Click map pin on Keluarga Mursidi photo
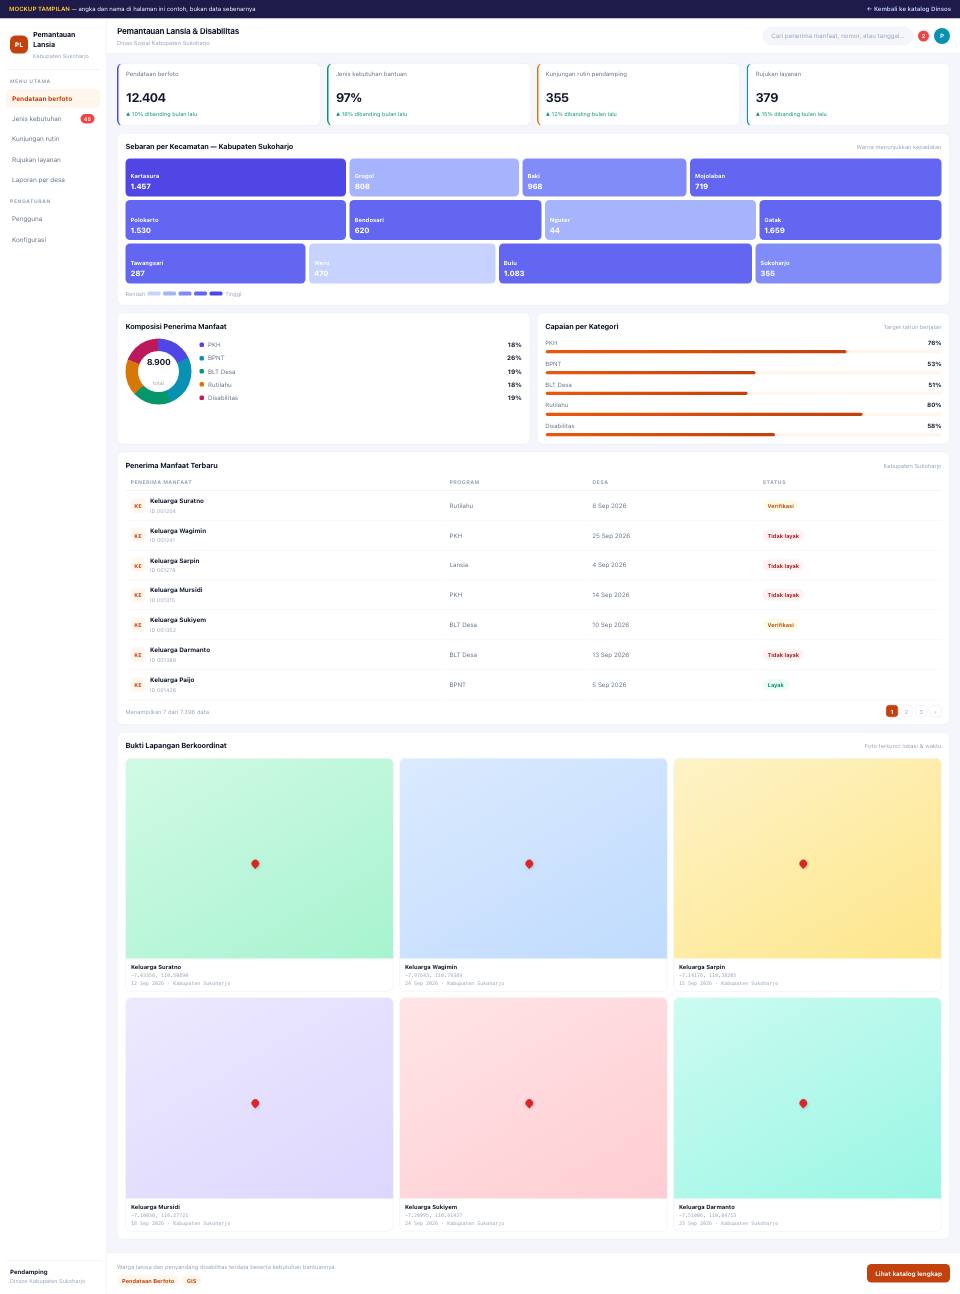The width and height of the screenshot is (960, 1294). point(255,1104)
